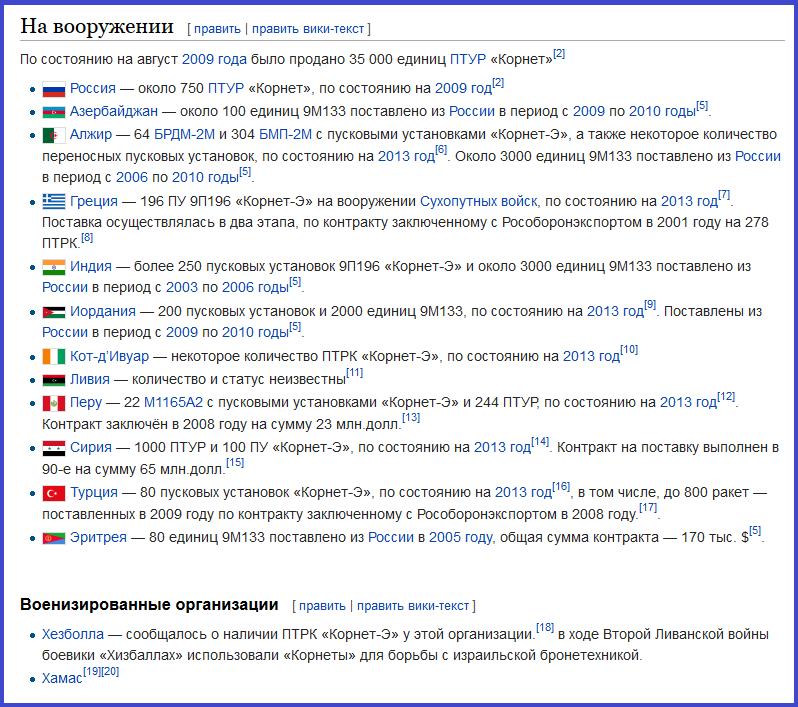Viewport: 798px width, 707px height.
Task: Jump to footnote [16]
Action: point(561,486)
